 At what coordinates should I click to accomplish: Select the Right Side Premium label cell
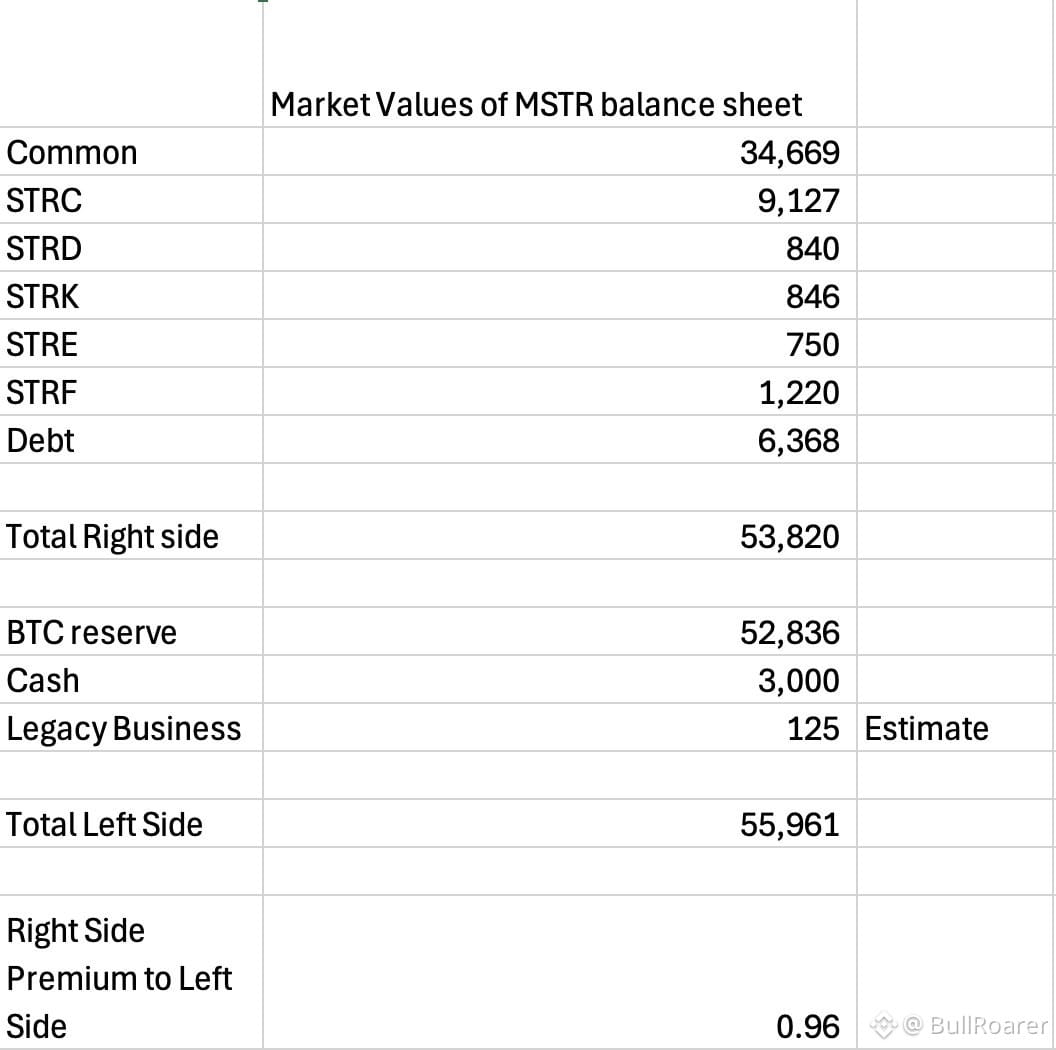pyautogui.click(x=131, y=972)
